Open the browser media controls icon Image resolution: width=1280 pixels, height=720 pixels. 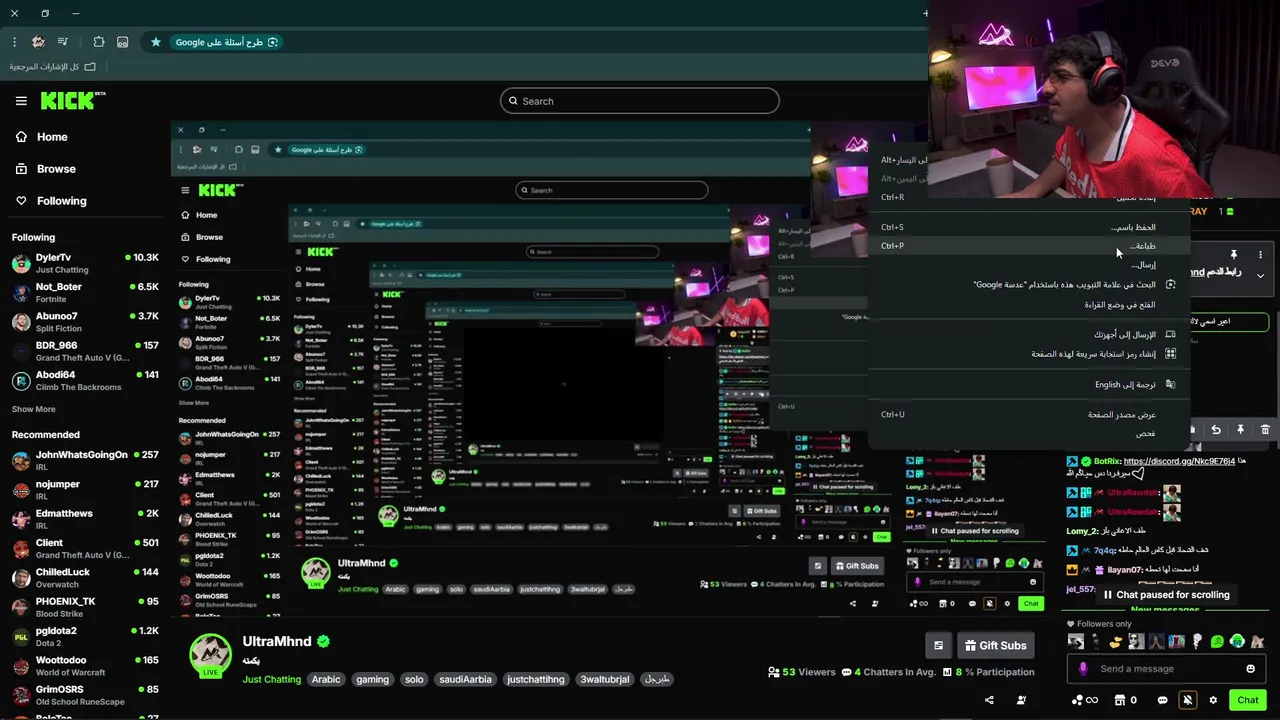coord(63,42)
